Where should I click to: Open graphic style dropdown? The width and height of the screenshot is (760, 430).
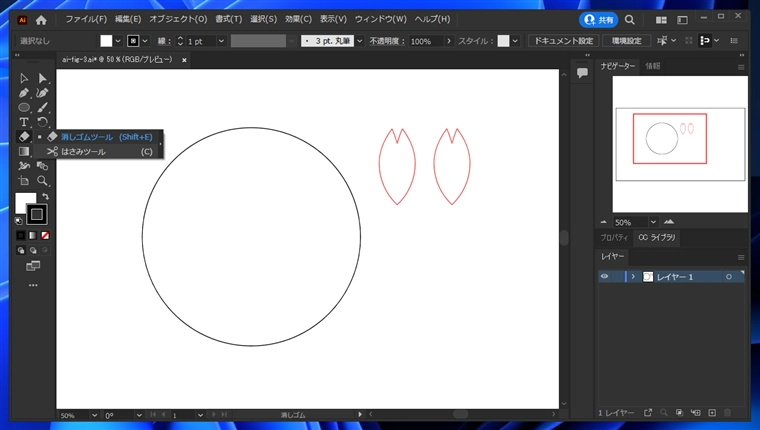515,41
